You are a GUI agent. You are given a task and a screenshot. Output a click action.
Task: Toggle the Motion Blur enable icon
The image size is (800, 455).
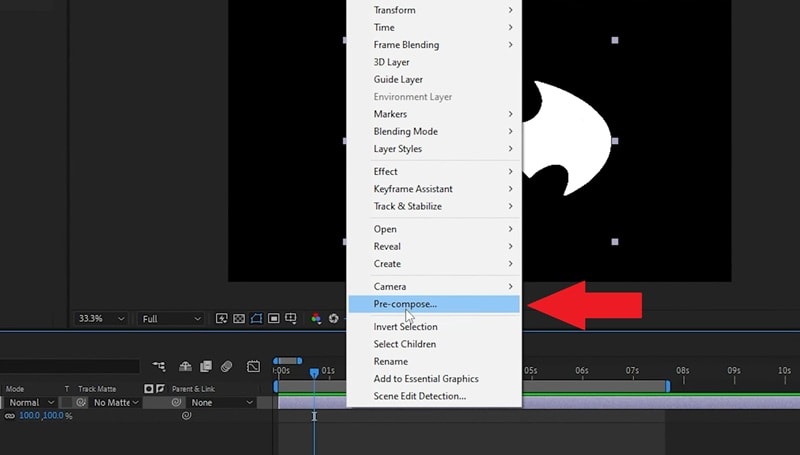coord(227,366)
